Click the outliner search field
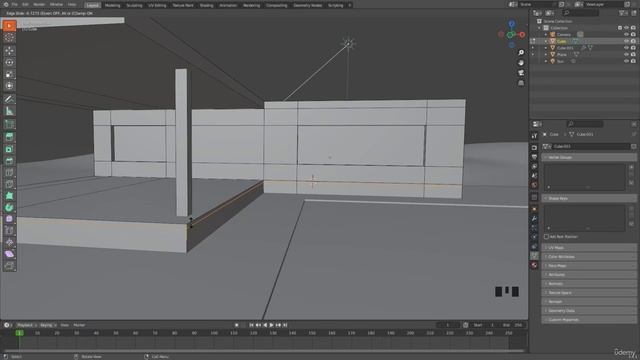This screenshot has width=640, height=360. point(580,13)
